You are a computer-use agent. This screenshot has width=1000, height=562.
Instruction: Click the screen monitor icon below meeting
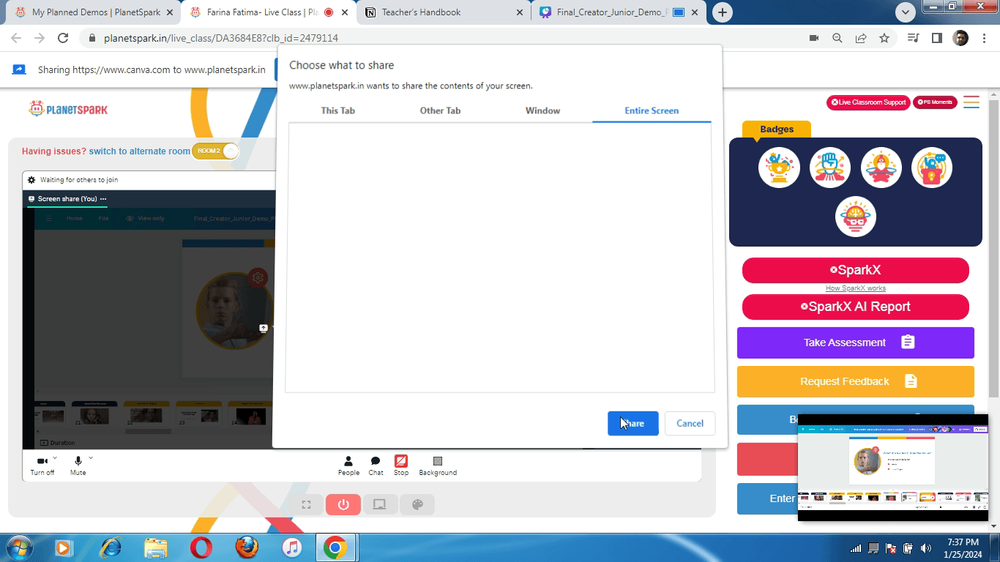click(379, 505)
